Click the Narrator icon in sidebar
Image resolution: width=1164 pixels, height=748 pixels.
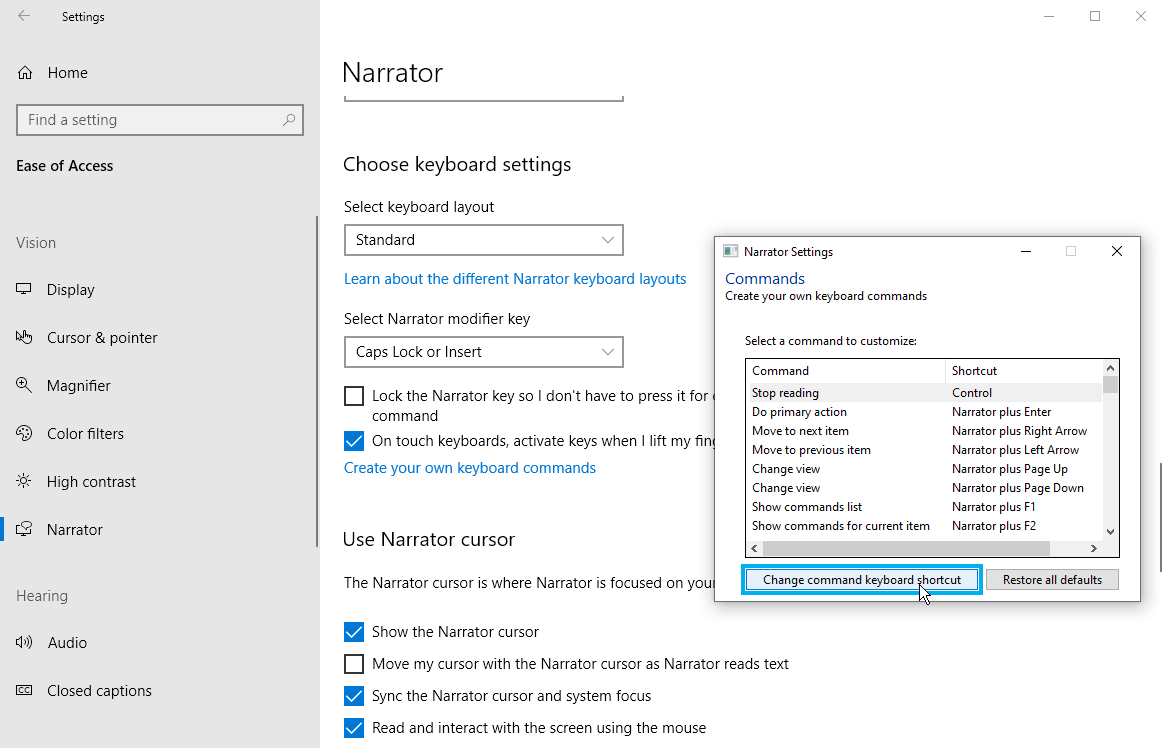(24, 529)
